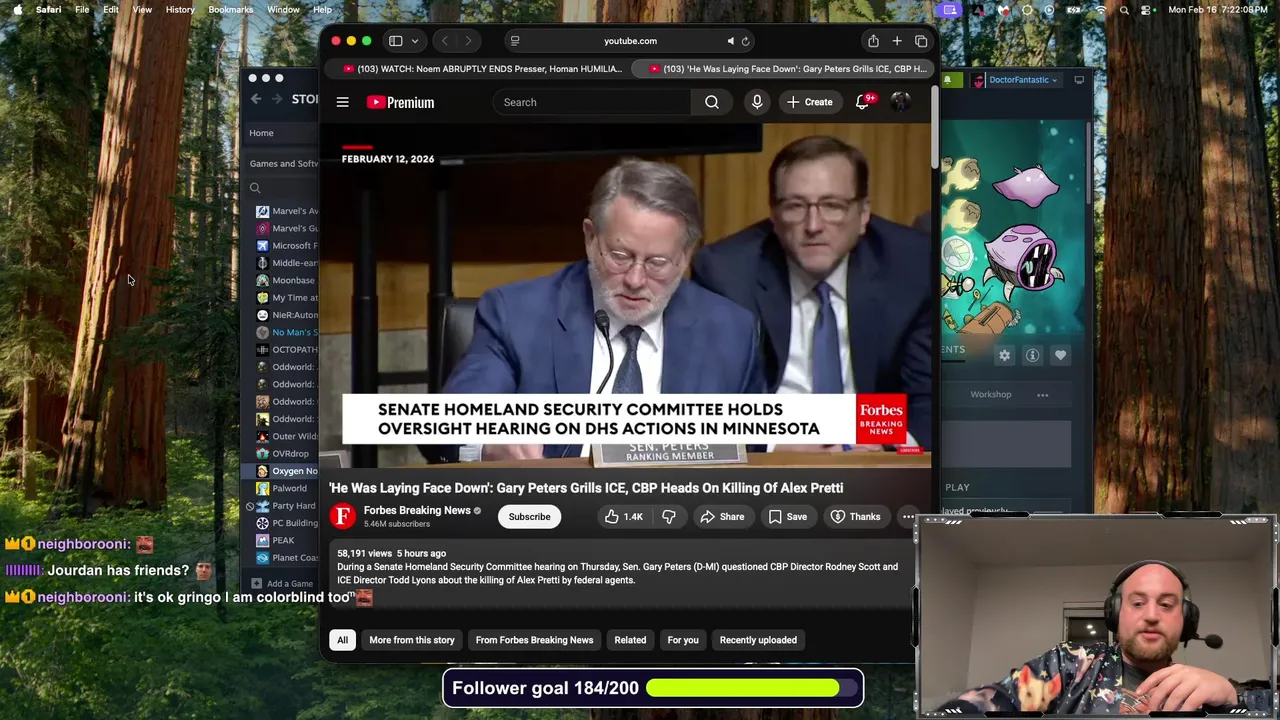1280x720 pixels.
Task: Select For you chip
Action: pos(683,640)
